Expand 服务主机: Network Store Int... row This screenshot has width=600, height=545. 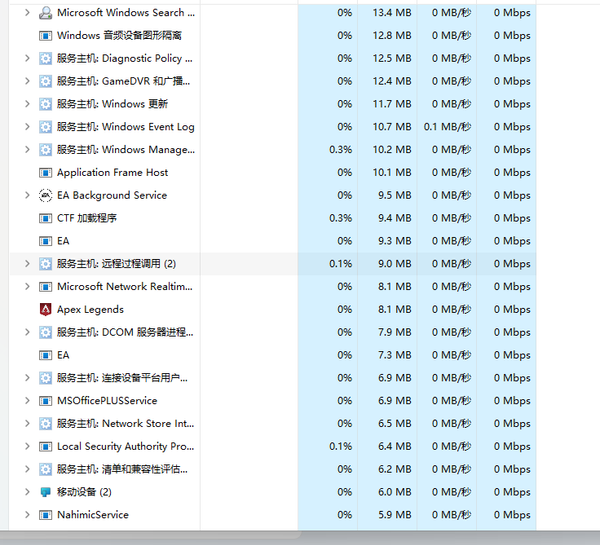pyautogui.click(x=27, y=423)
